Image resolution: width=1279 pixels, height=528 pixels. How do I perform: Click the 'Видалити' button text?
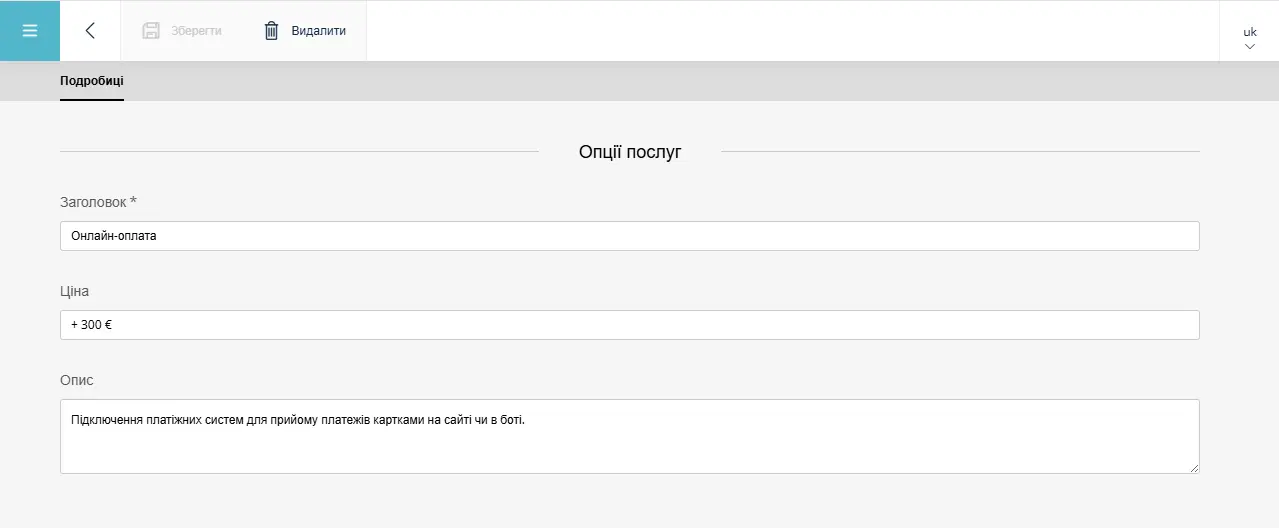(x=318, y=31)
